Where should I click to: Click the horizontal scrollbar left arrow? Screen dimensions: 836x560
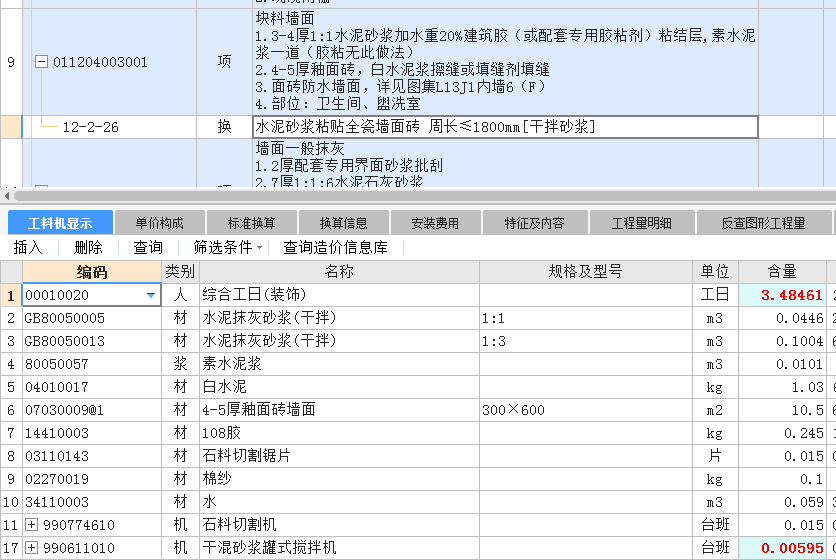pos(6,196)
